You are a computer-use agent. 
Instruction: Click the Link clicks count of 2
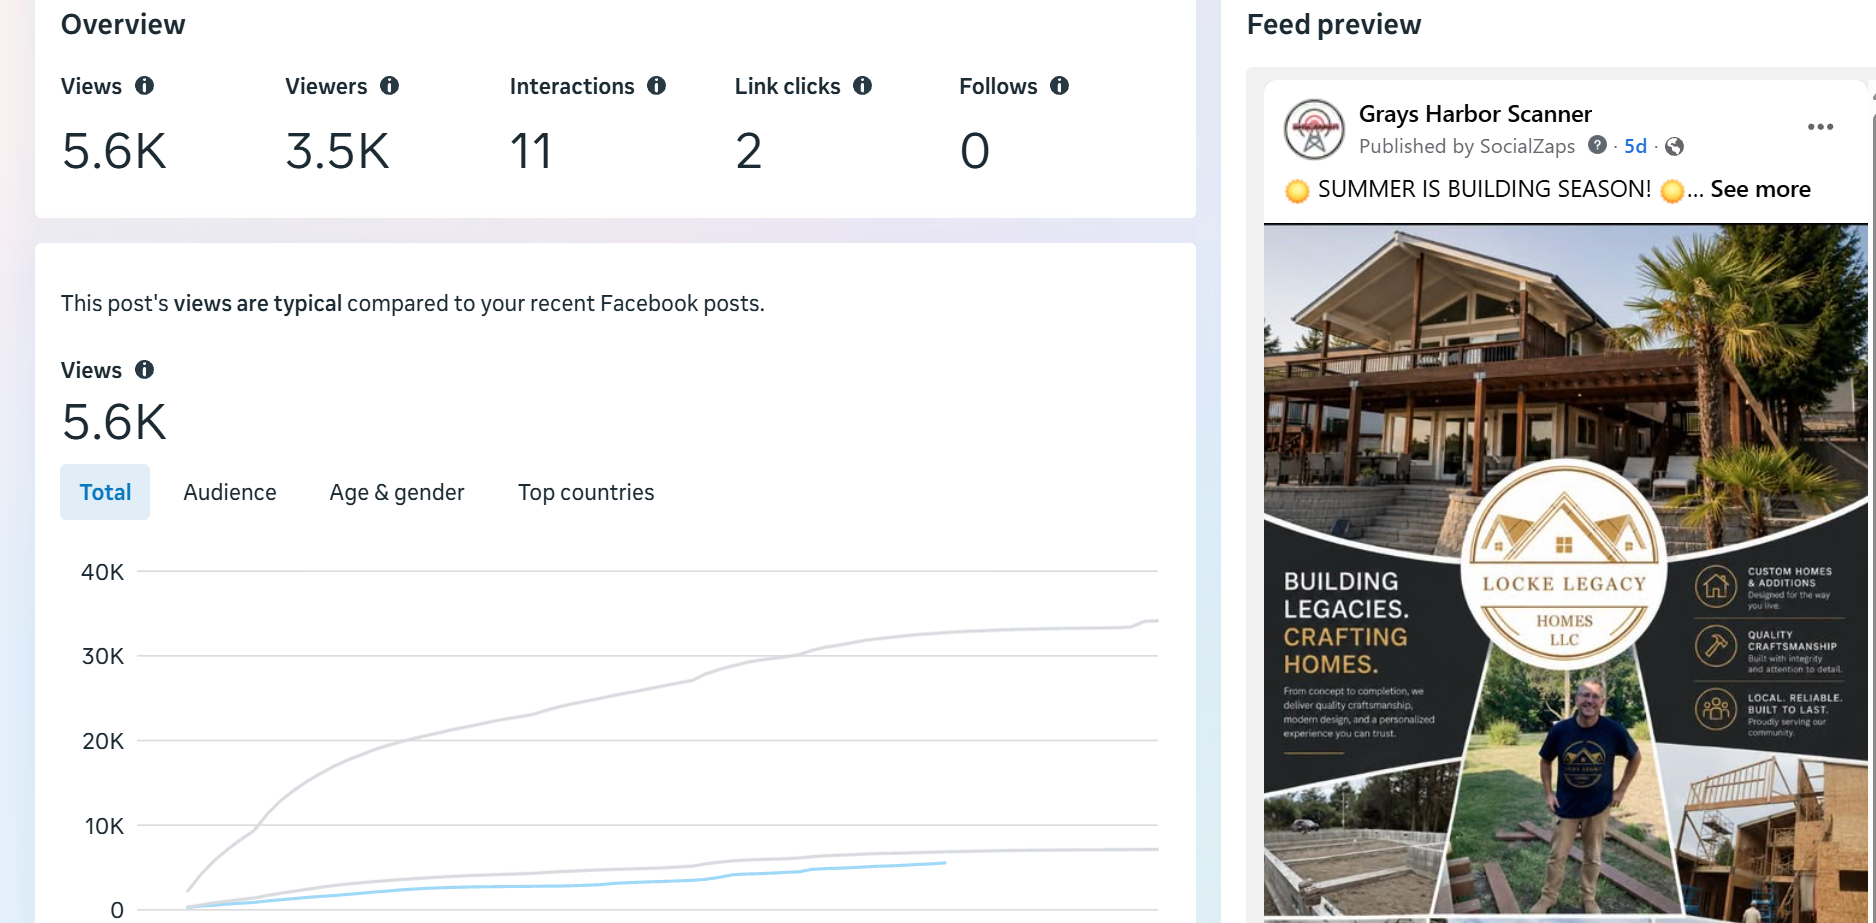click(749, 151)
